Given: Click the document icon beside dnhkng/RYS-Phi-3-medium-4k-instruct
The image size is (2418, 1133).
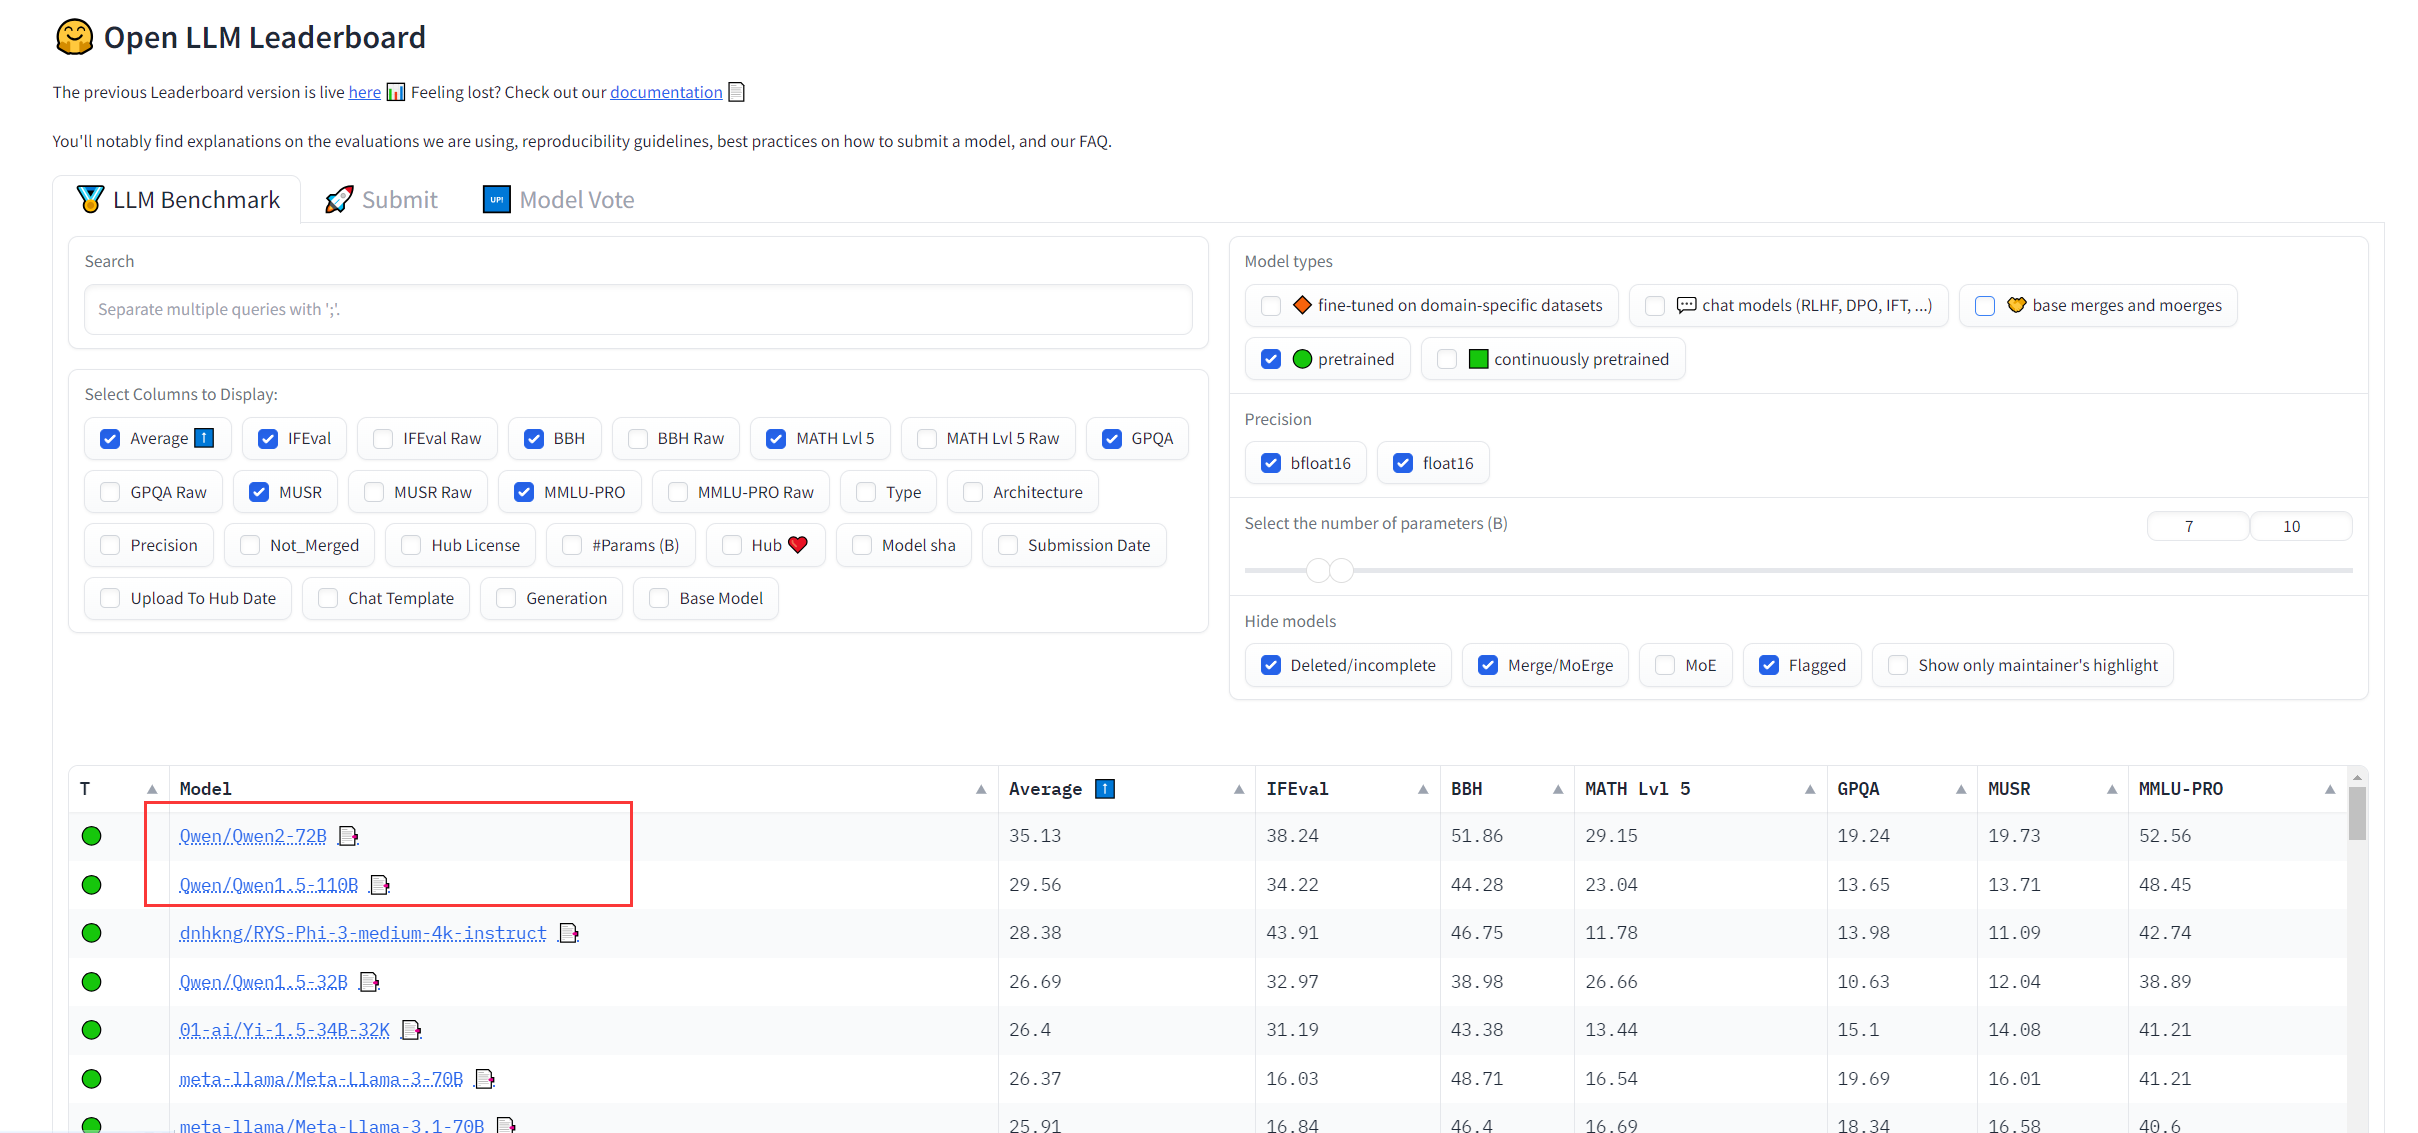Looking at the screenshot, I should click(569, 933).
